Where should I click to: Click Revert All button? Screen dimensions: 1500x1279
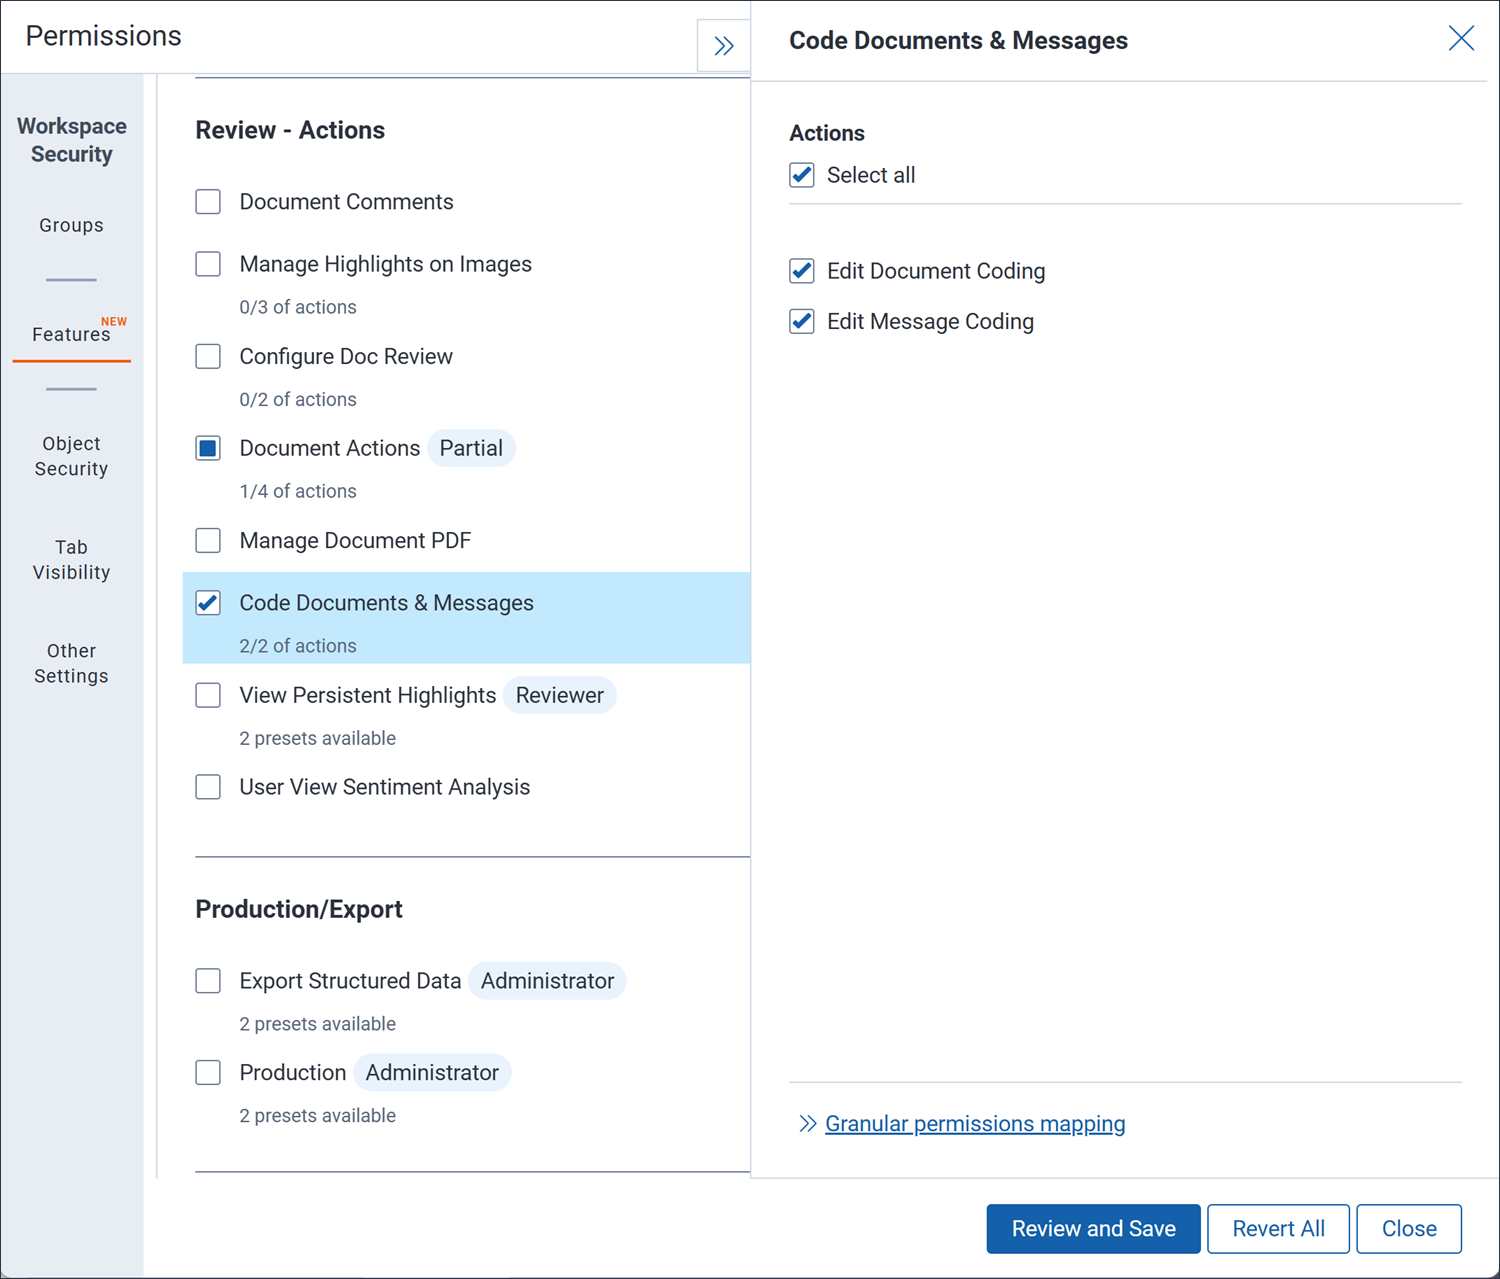click(x=1278, y=1229)
